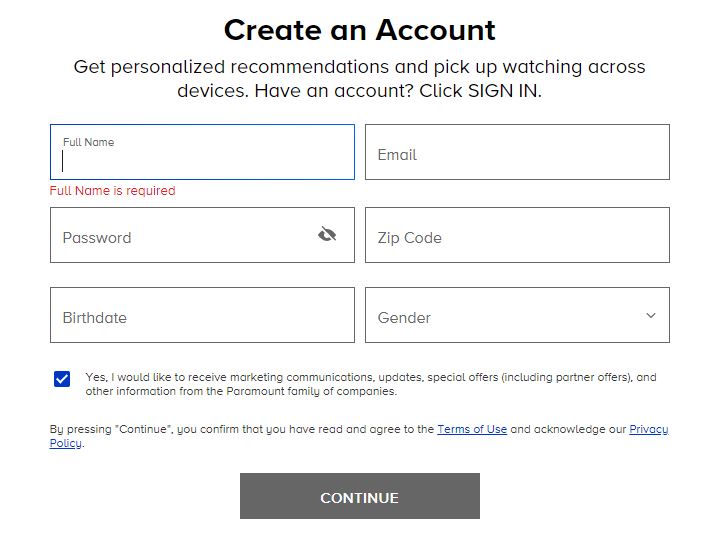
Task: Click the Create an Account heading
Action: coord(359,30)
